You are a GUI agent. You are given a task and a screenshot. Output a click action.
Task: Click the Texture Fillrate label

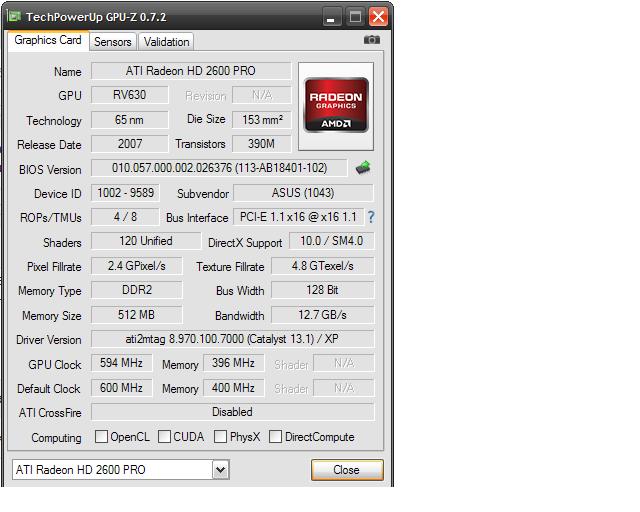230,267
